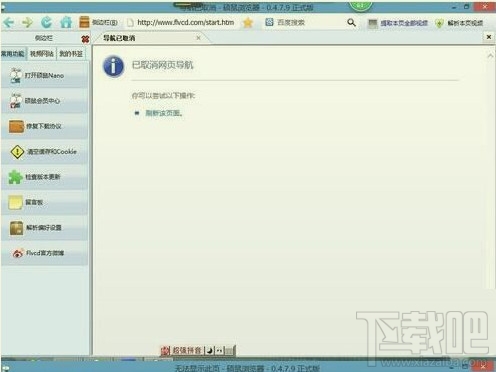Click the 百度搜索 search box
Screen dimensions: 496x372
[305, 22]
